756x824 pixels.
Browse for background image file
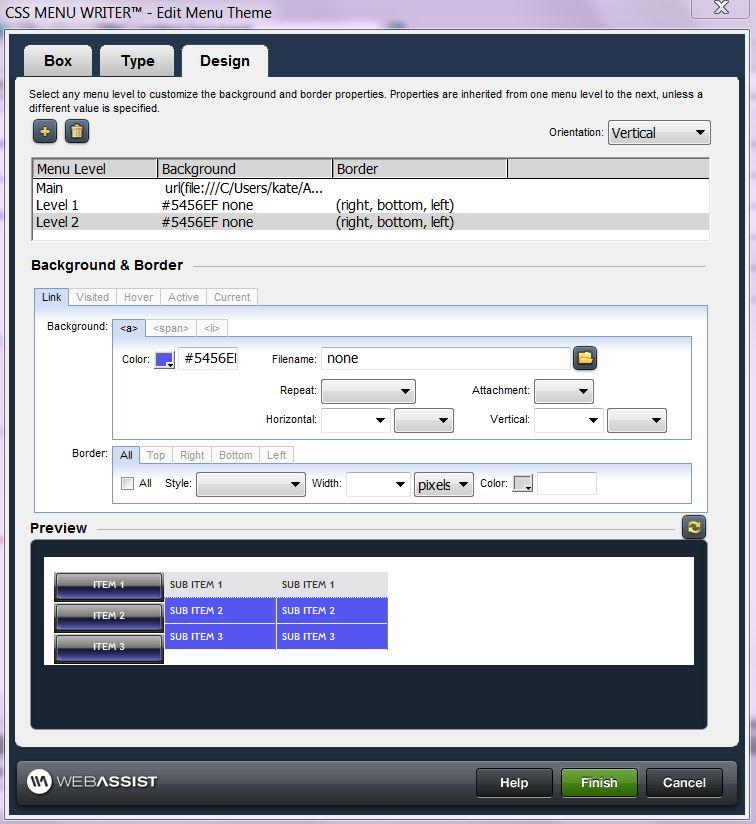point(585,358)
